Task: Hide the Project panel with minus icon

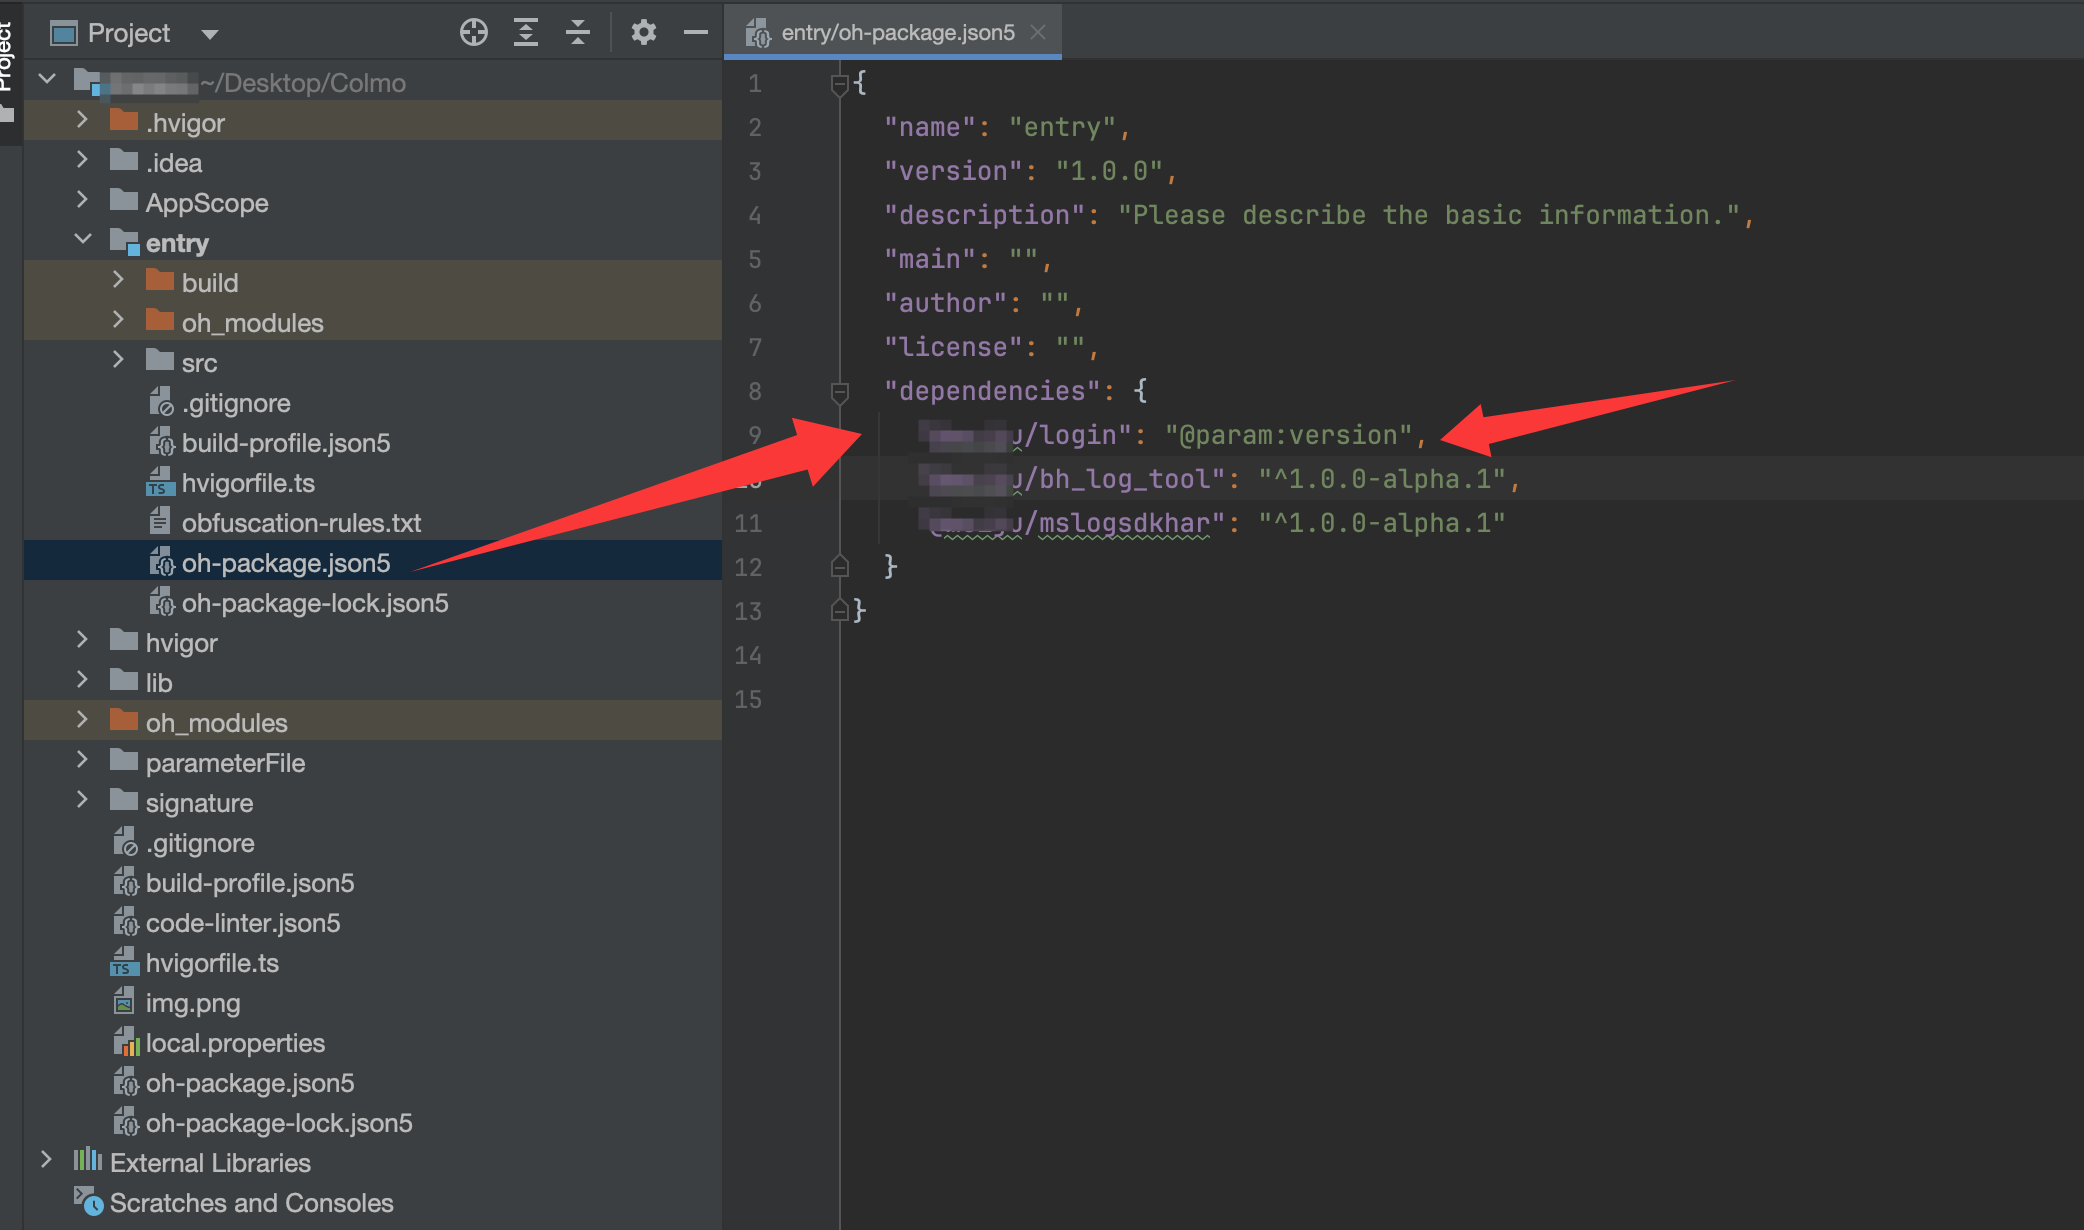Action: [x=696, y=33]
